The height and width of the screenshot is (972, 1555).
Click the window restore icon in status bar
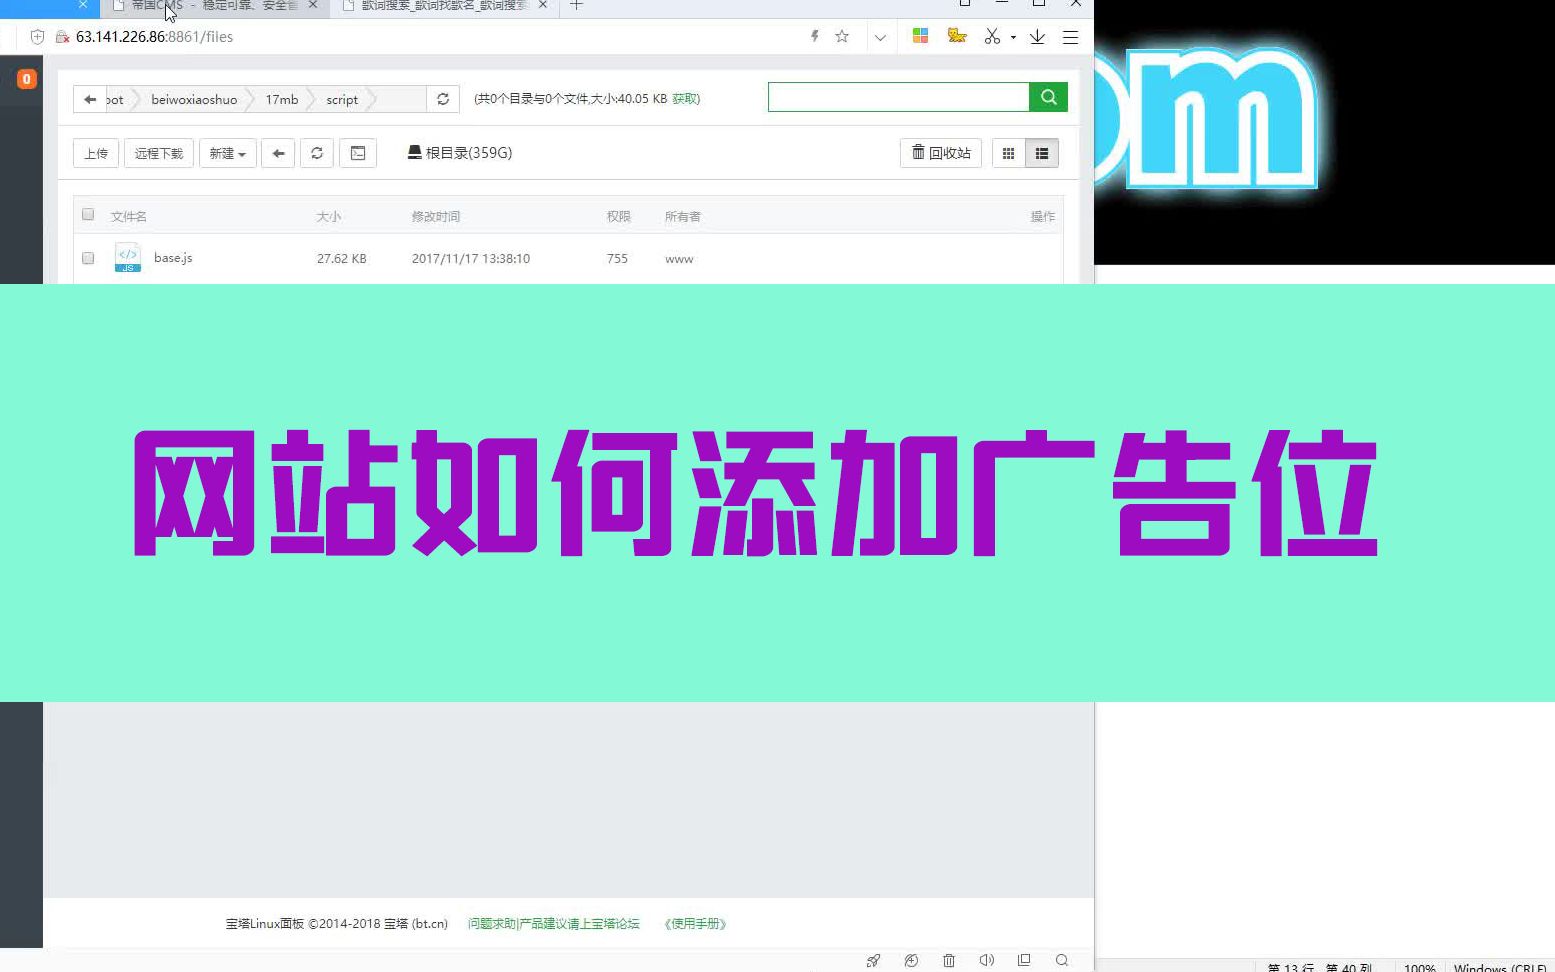pyautogui.click(x=1024, y=960)
